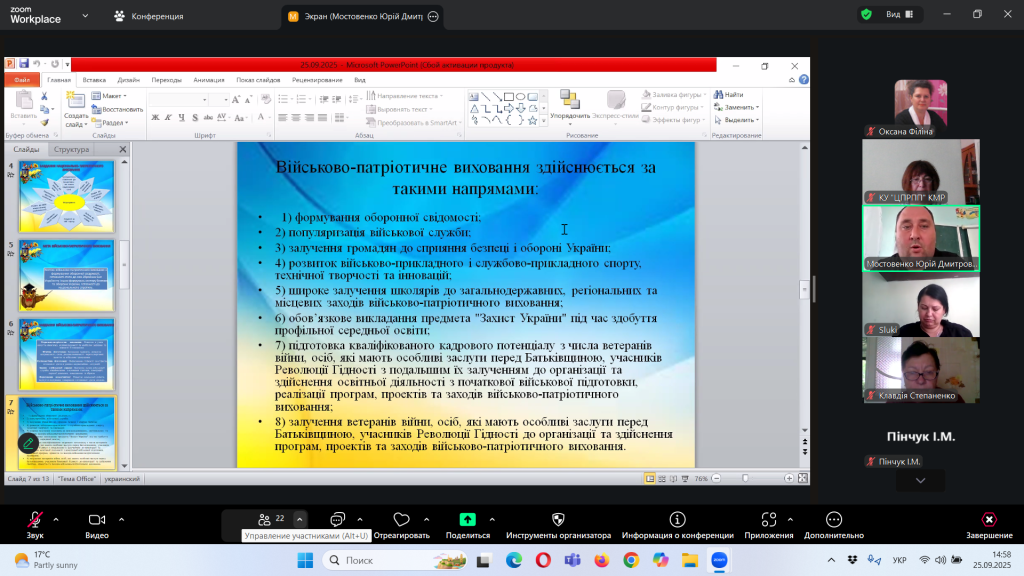Image resolution: width=1024 pixels, height=576 pixels.
Task: Toggle bold Ж formatting in Шрифт group
Action: click(155, 117)
